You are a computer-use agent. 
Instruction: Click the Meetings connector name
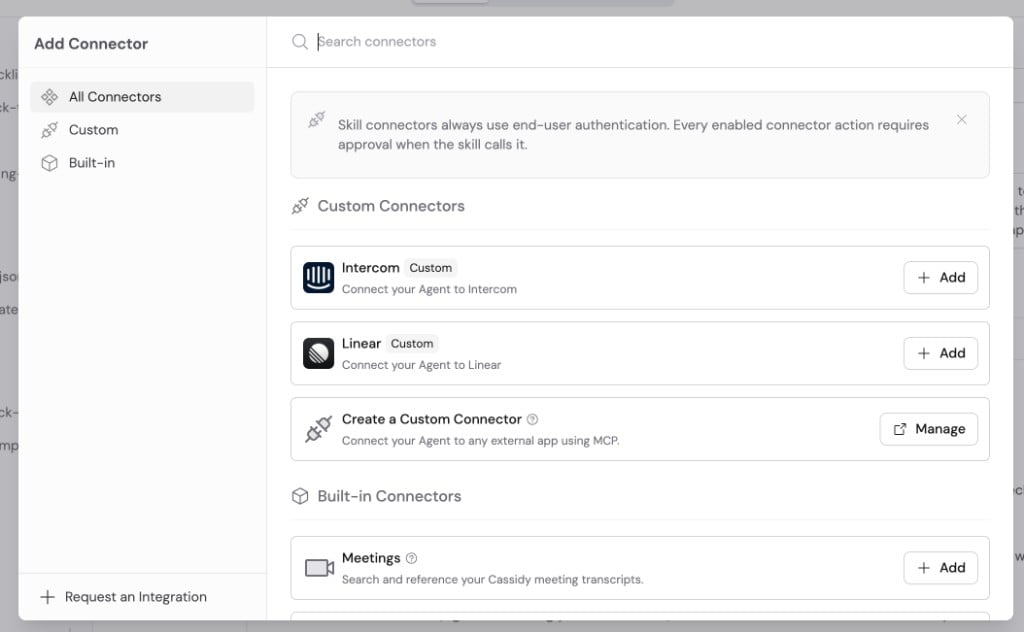click(371, 558)
